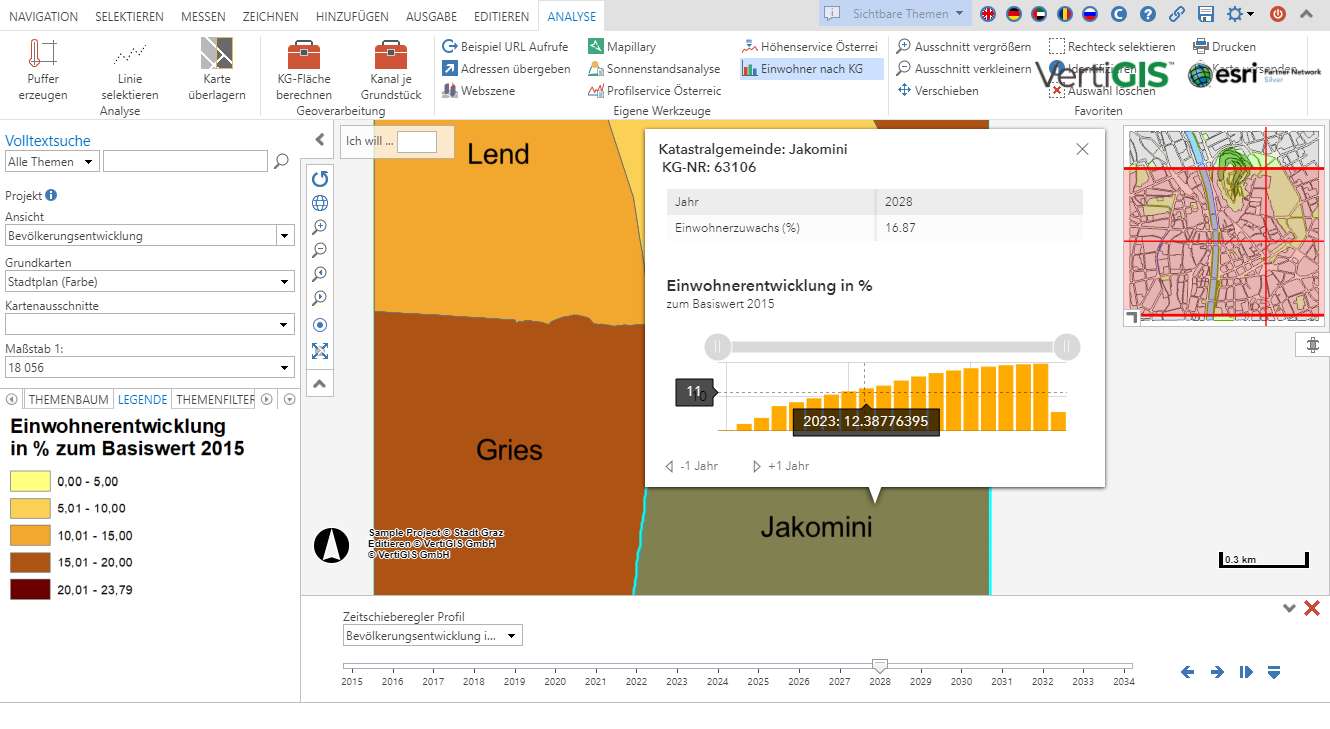Switch to the THEMENBAUM tab
1330x729 pixels.
click(x=68, y=399)
